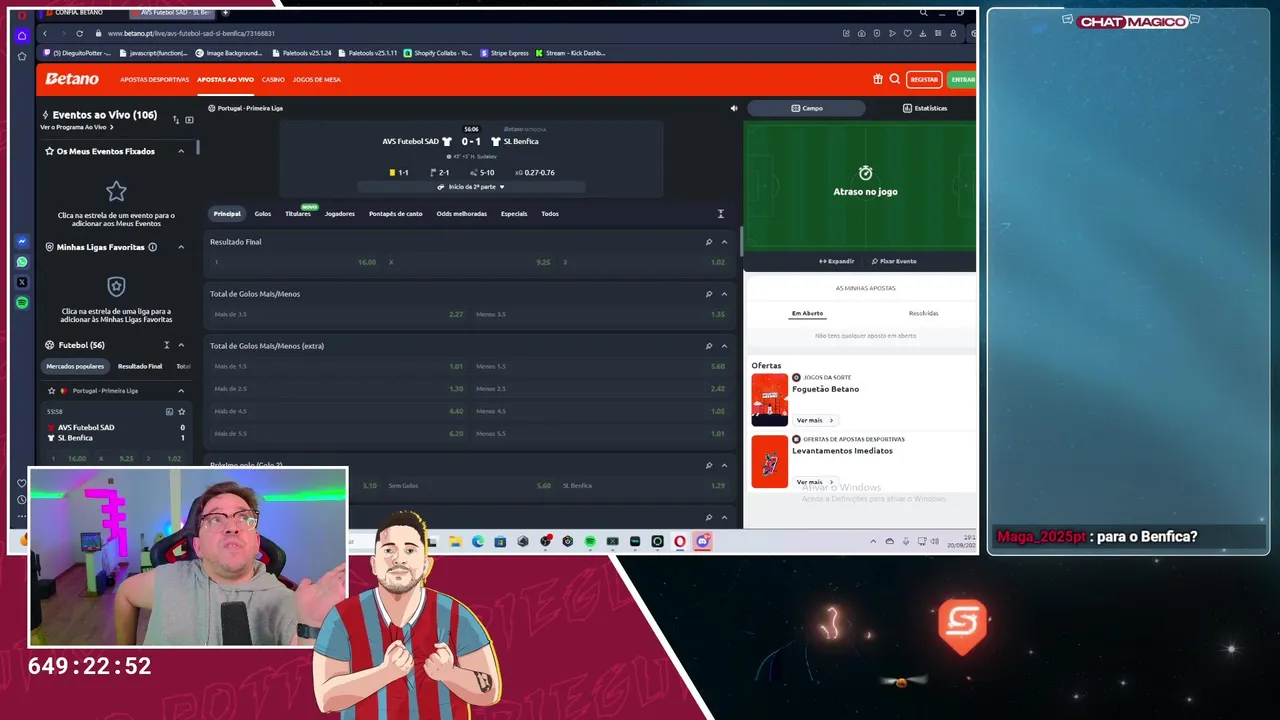The height and width of the screenshot is (720, 1280).
Task: Open the Foguetão Betano offer thumbnail
Action: pyautogui.click(x=769, y=400)
